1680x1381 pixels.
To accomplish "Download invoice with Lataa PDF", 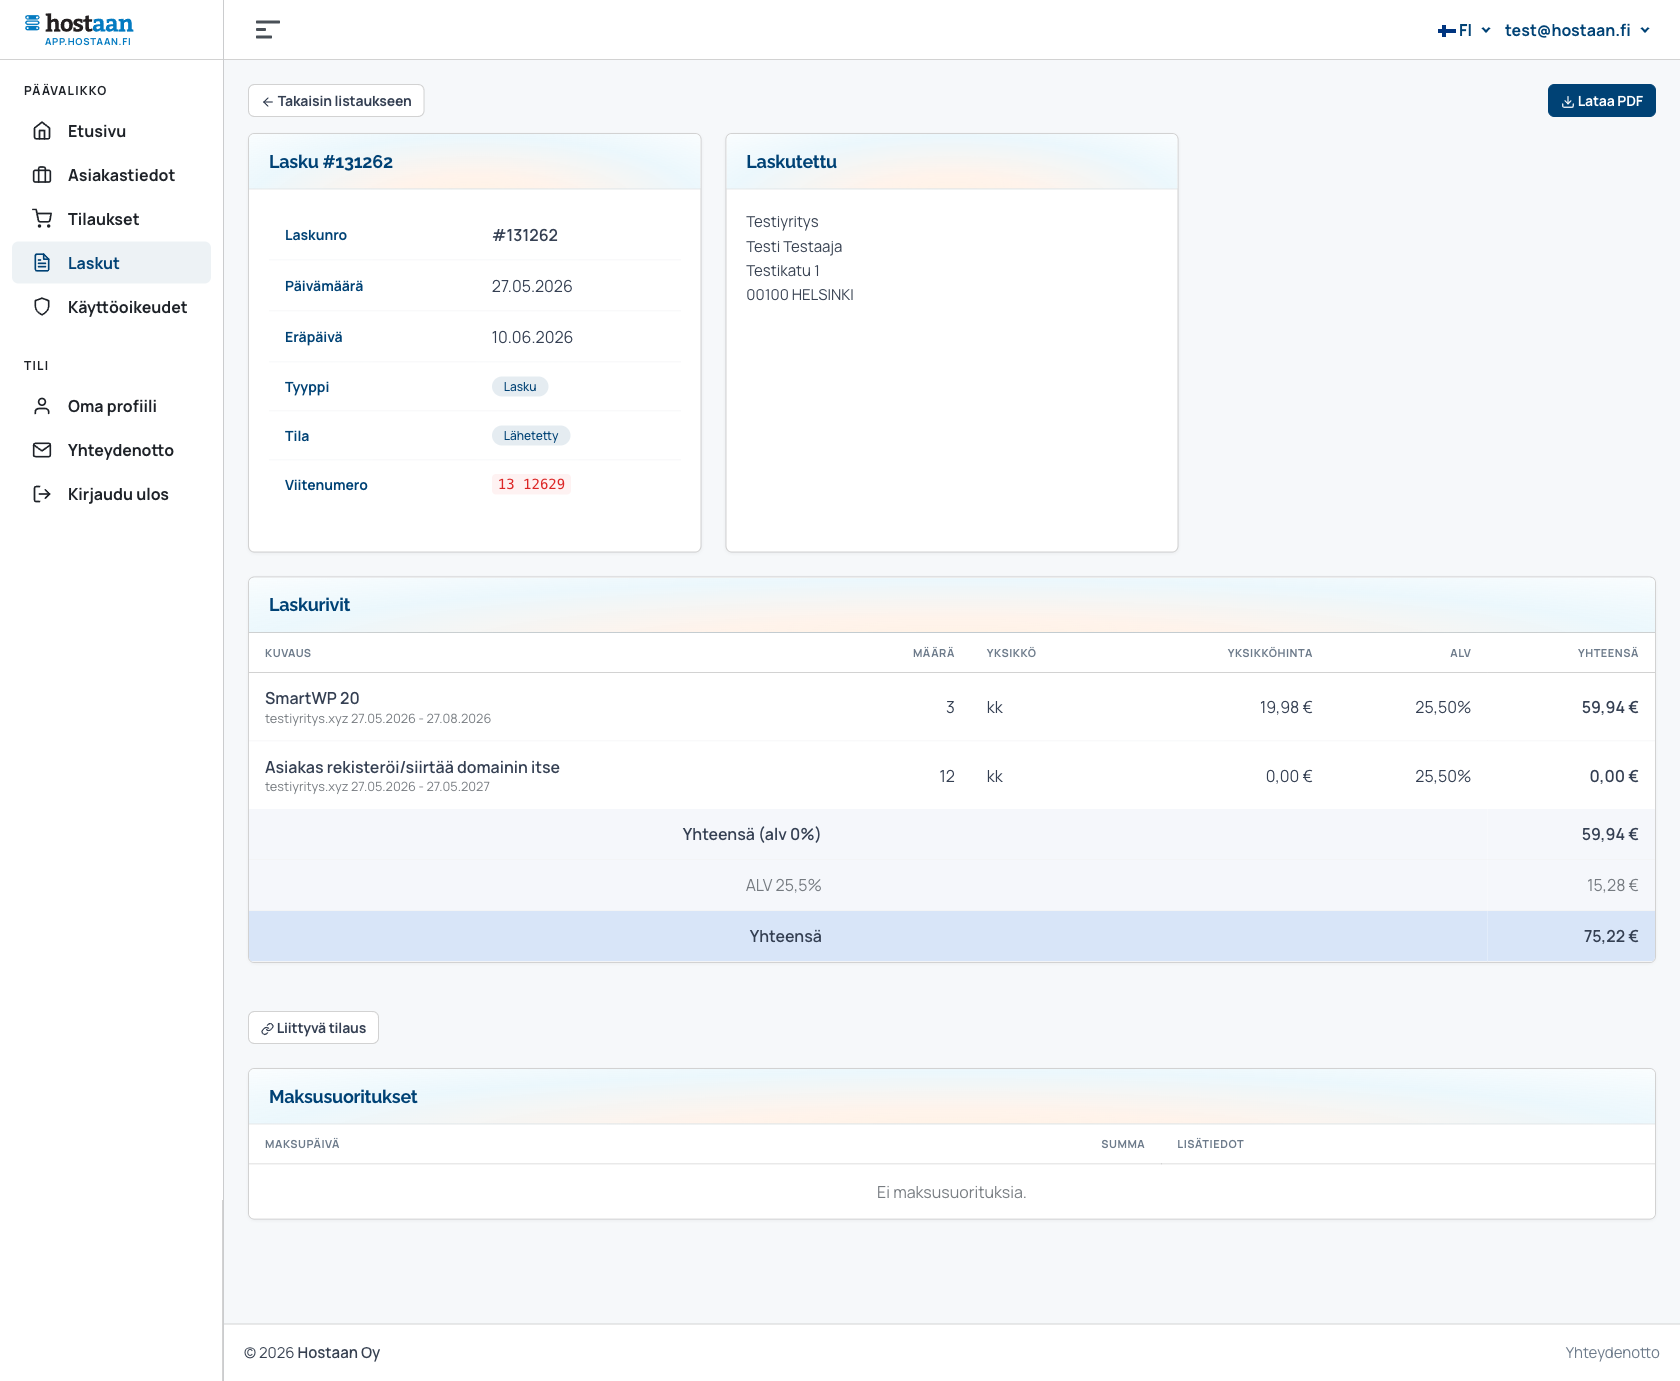I will tap(1601, 101).
